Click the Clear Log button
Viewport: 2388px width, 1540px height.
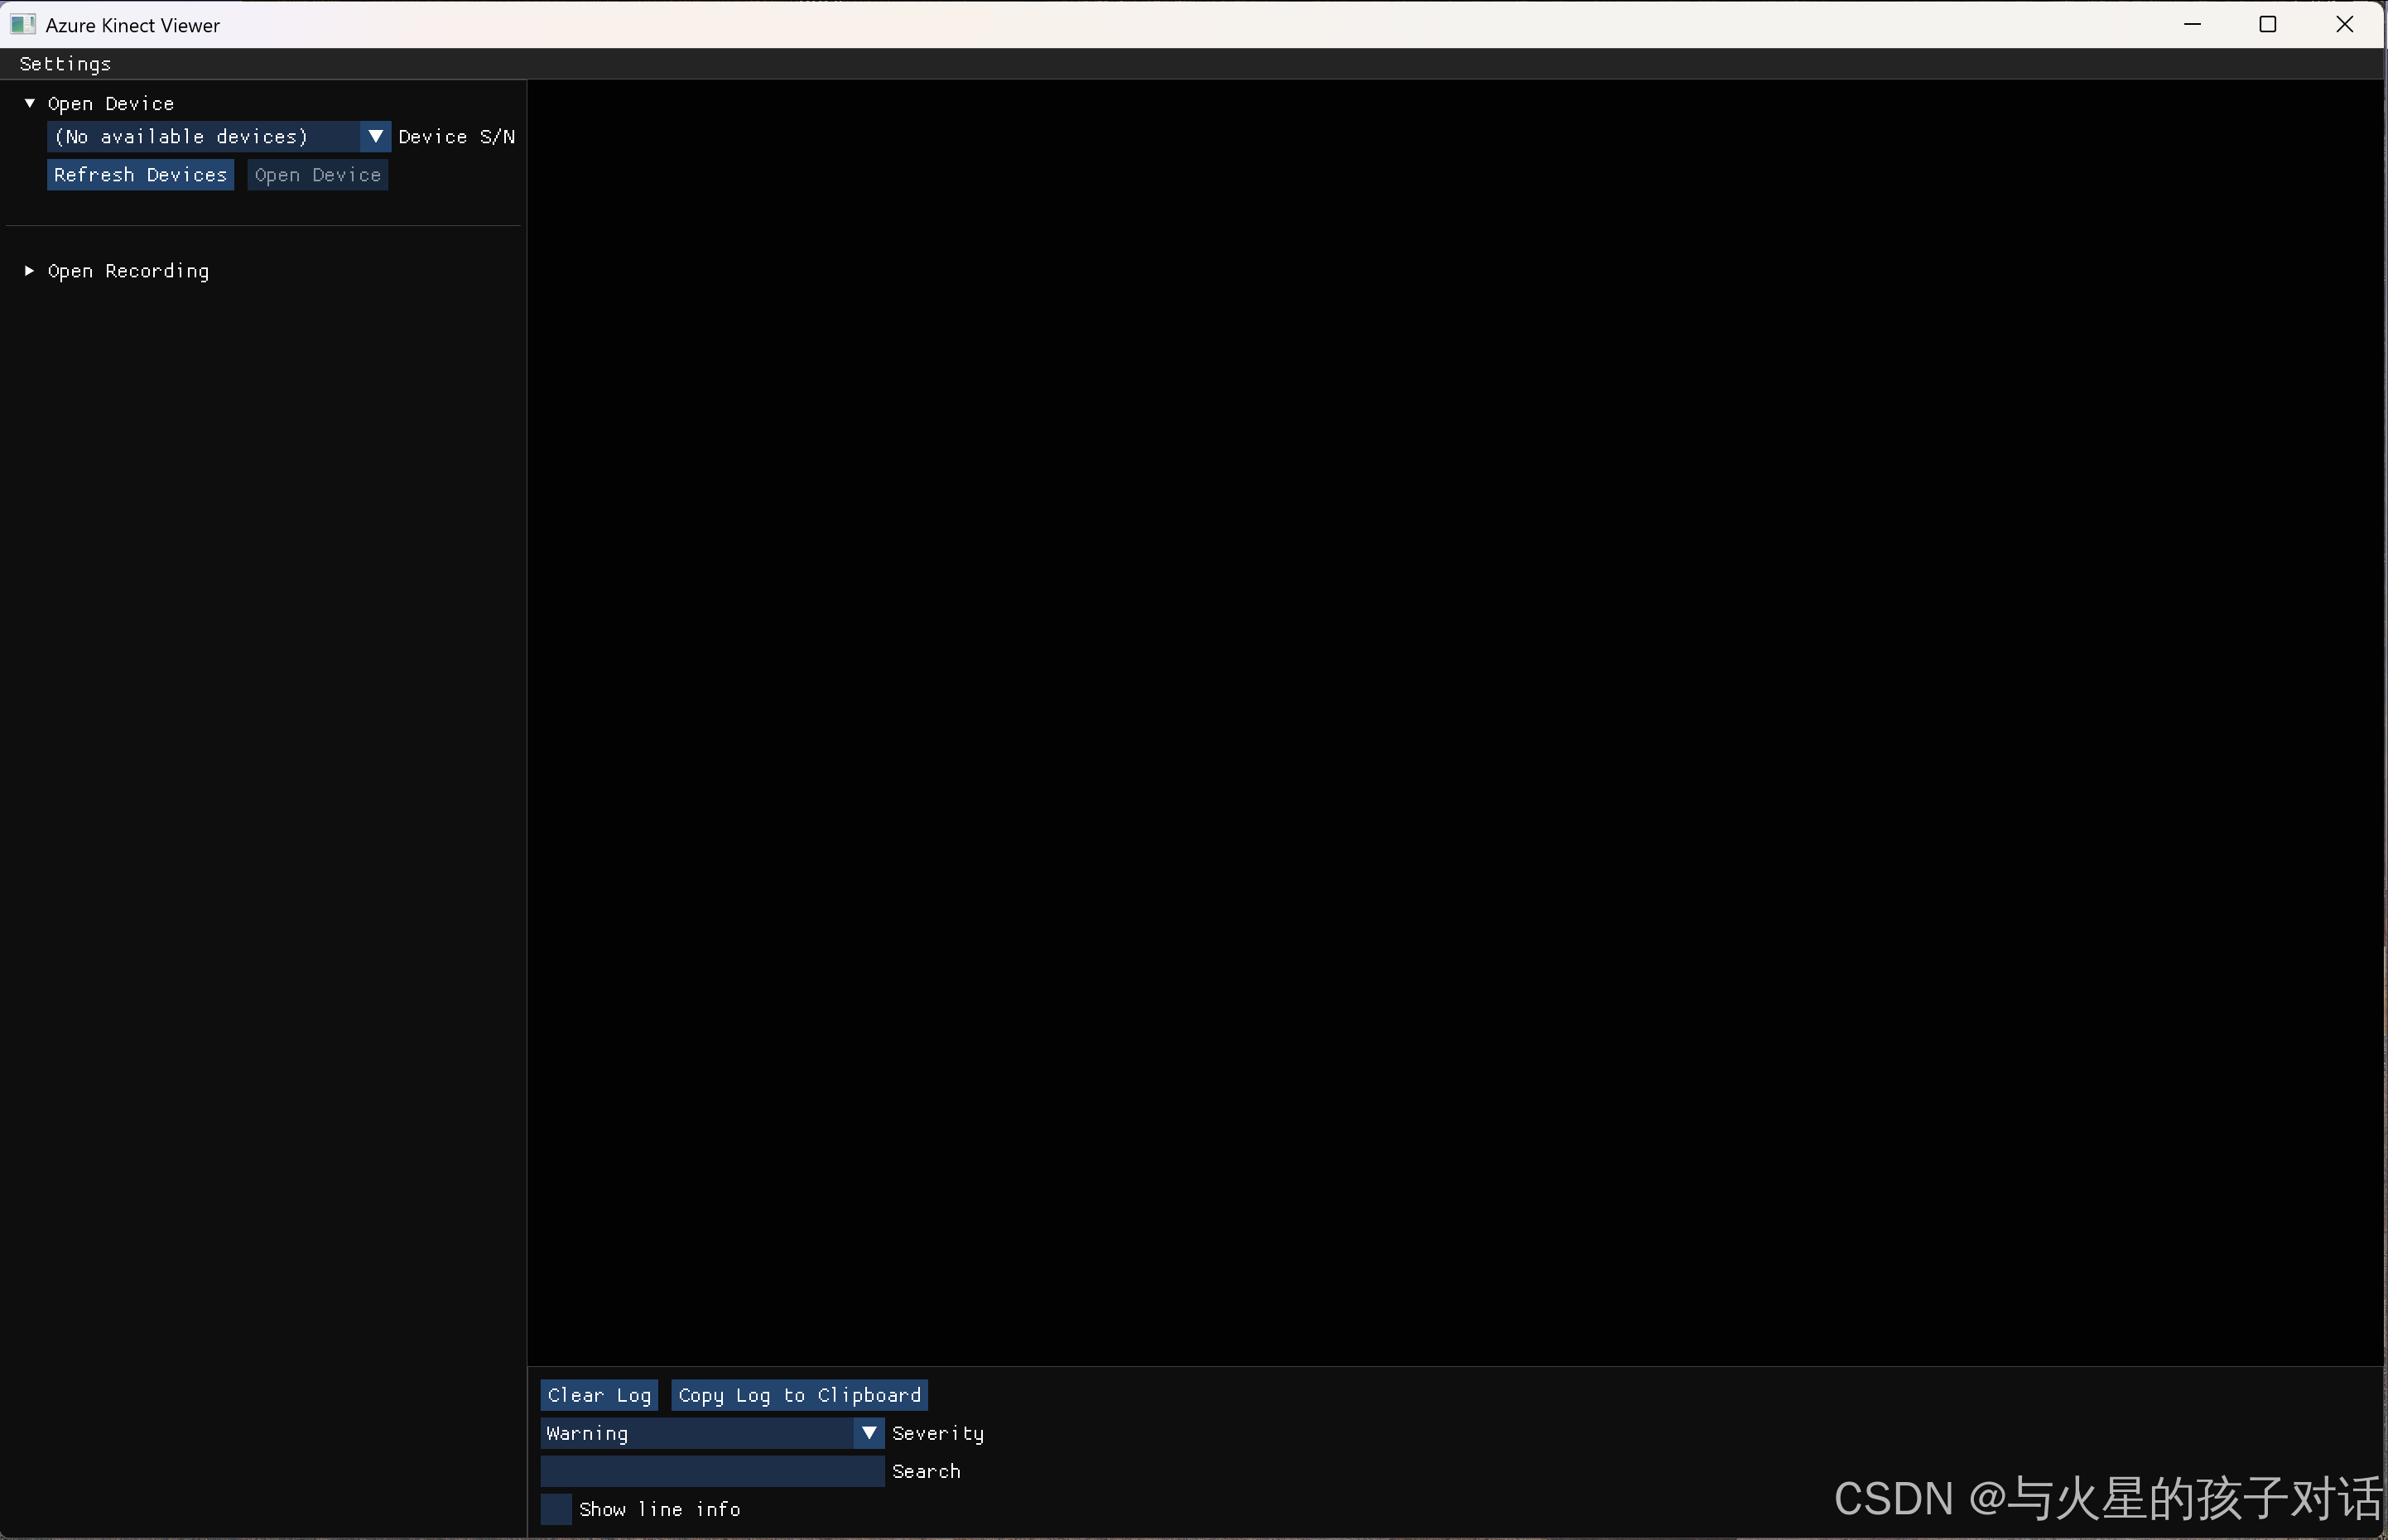point(598,1395)
